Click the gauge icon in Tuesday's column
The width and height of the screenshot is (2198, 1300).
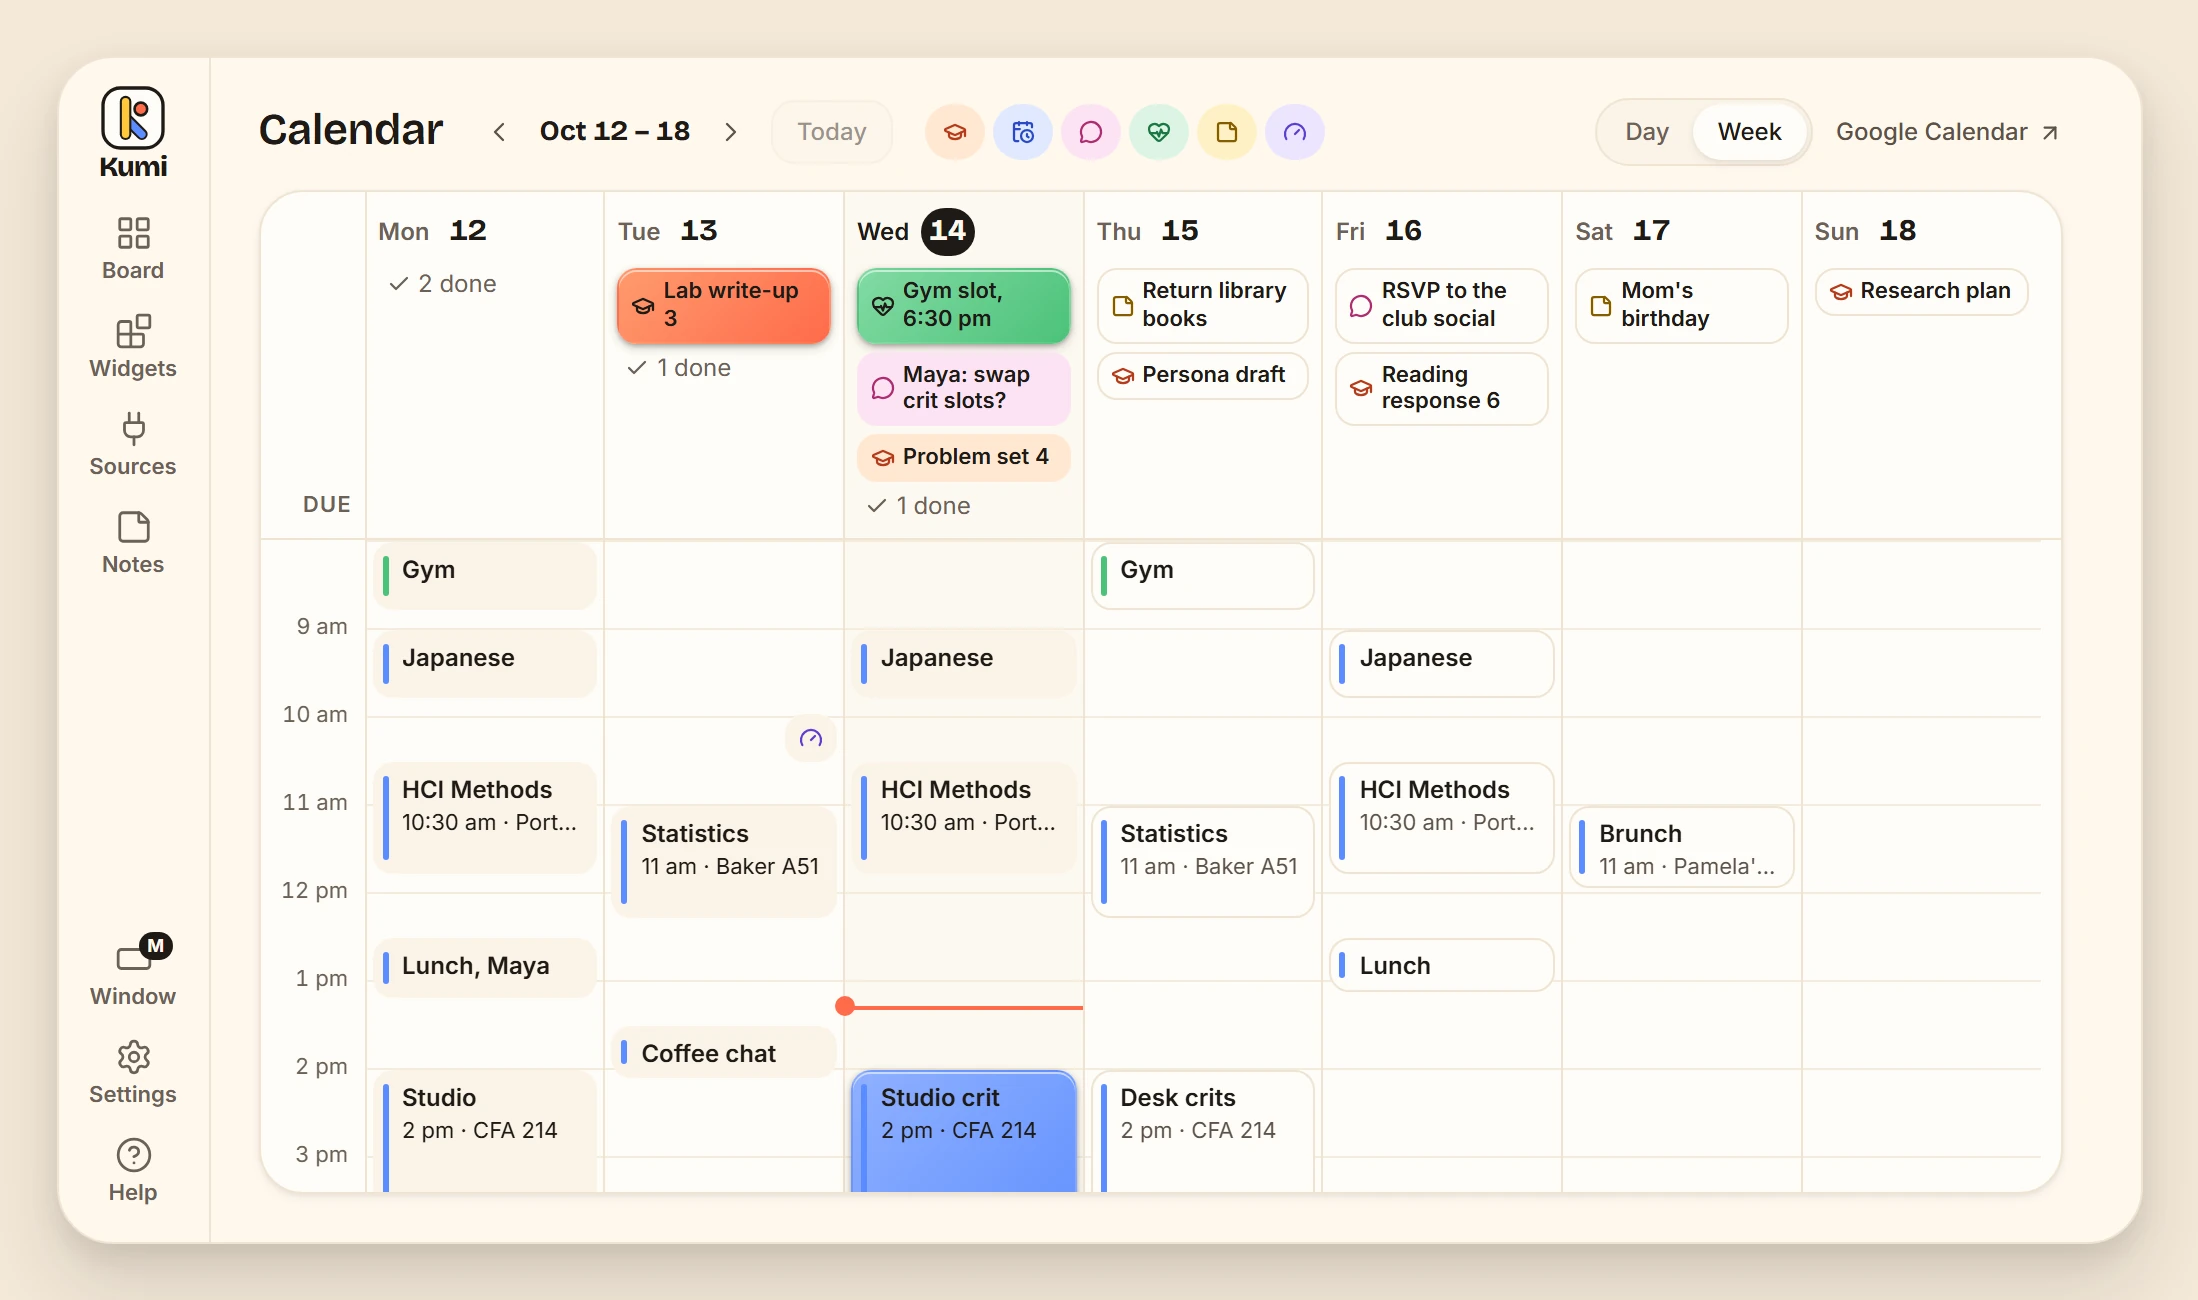click(811, 738)
